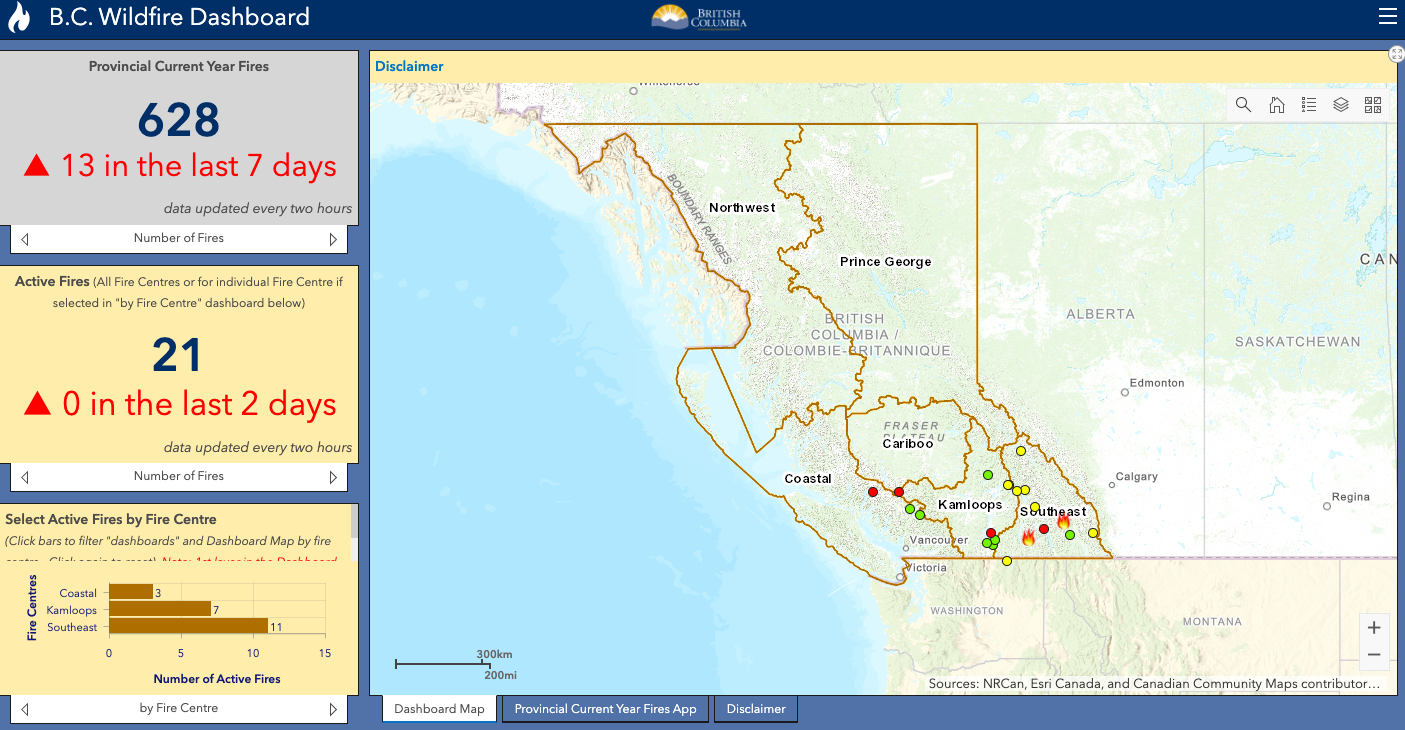Click 'Select Active Fires by Fire Centre' heading
Image resolution: width=1405 pixels, height=730 pixels.
(111, 519)
